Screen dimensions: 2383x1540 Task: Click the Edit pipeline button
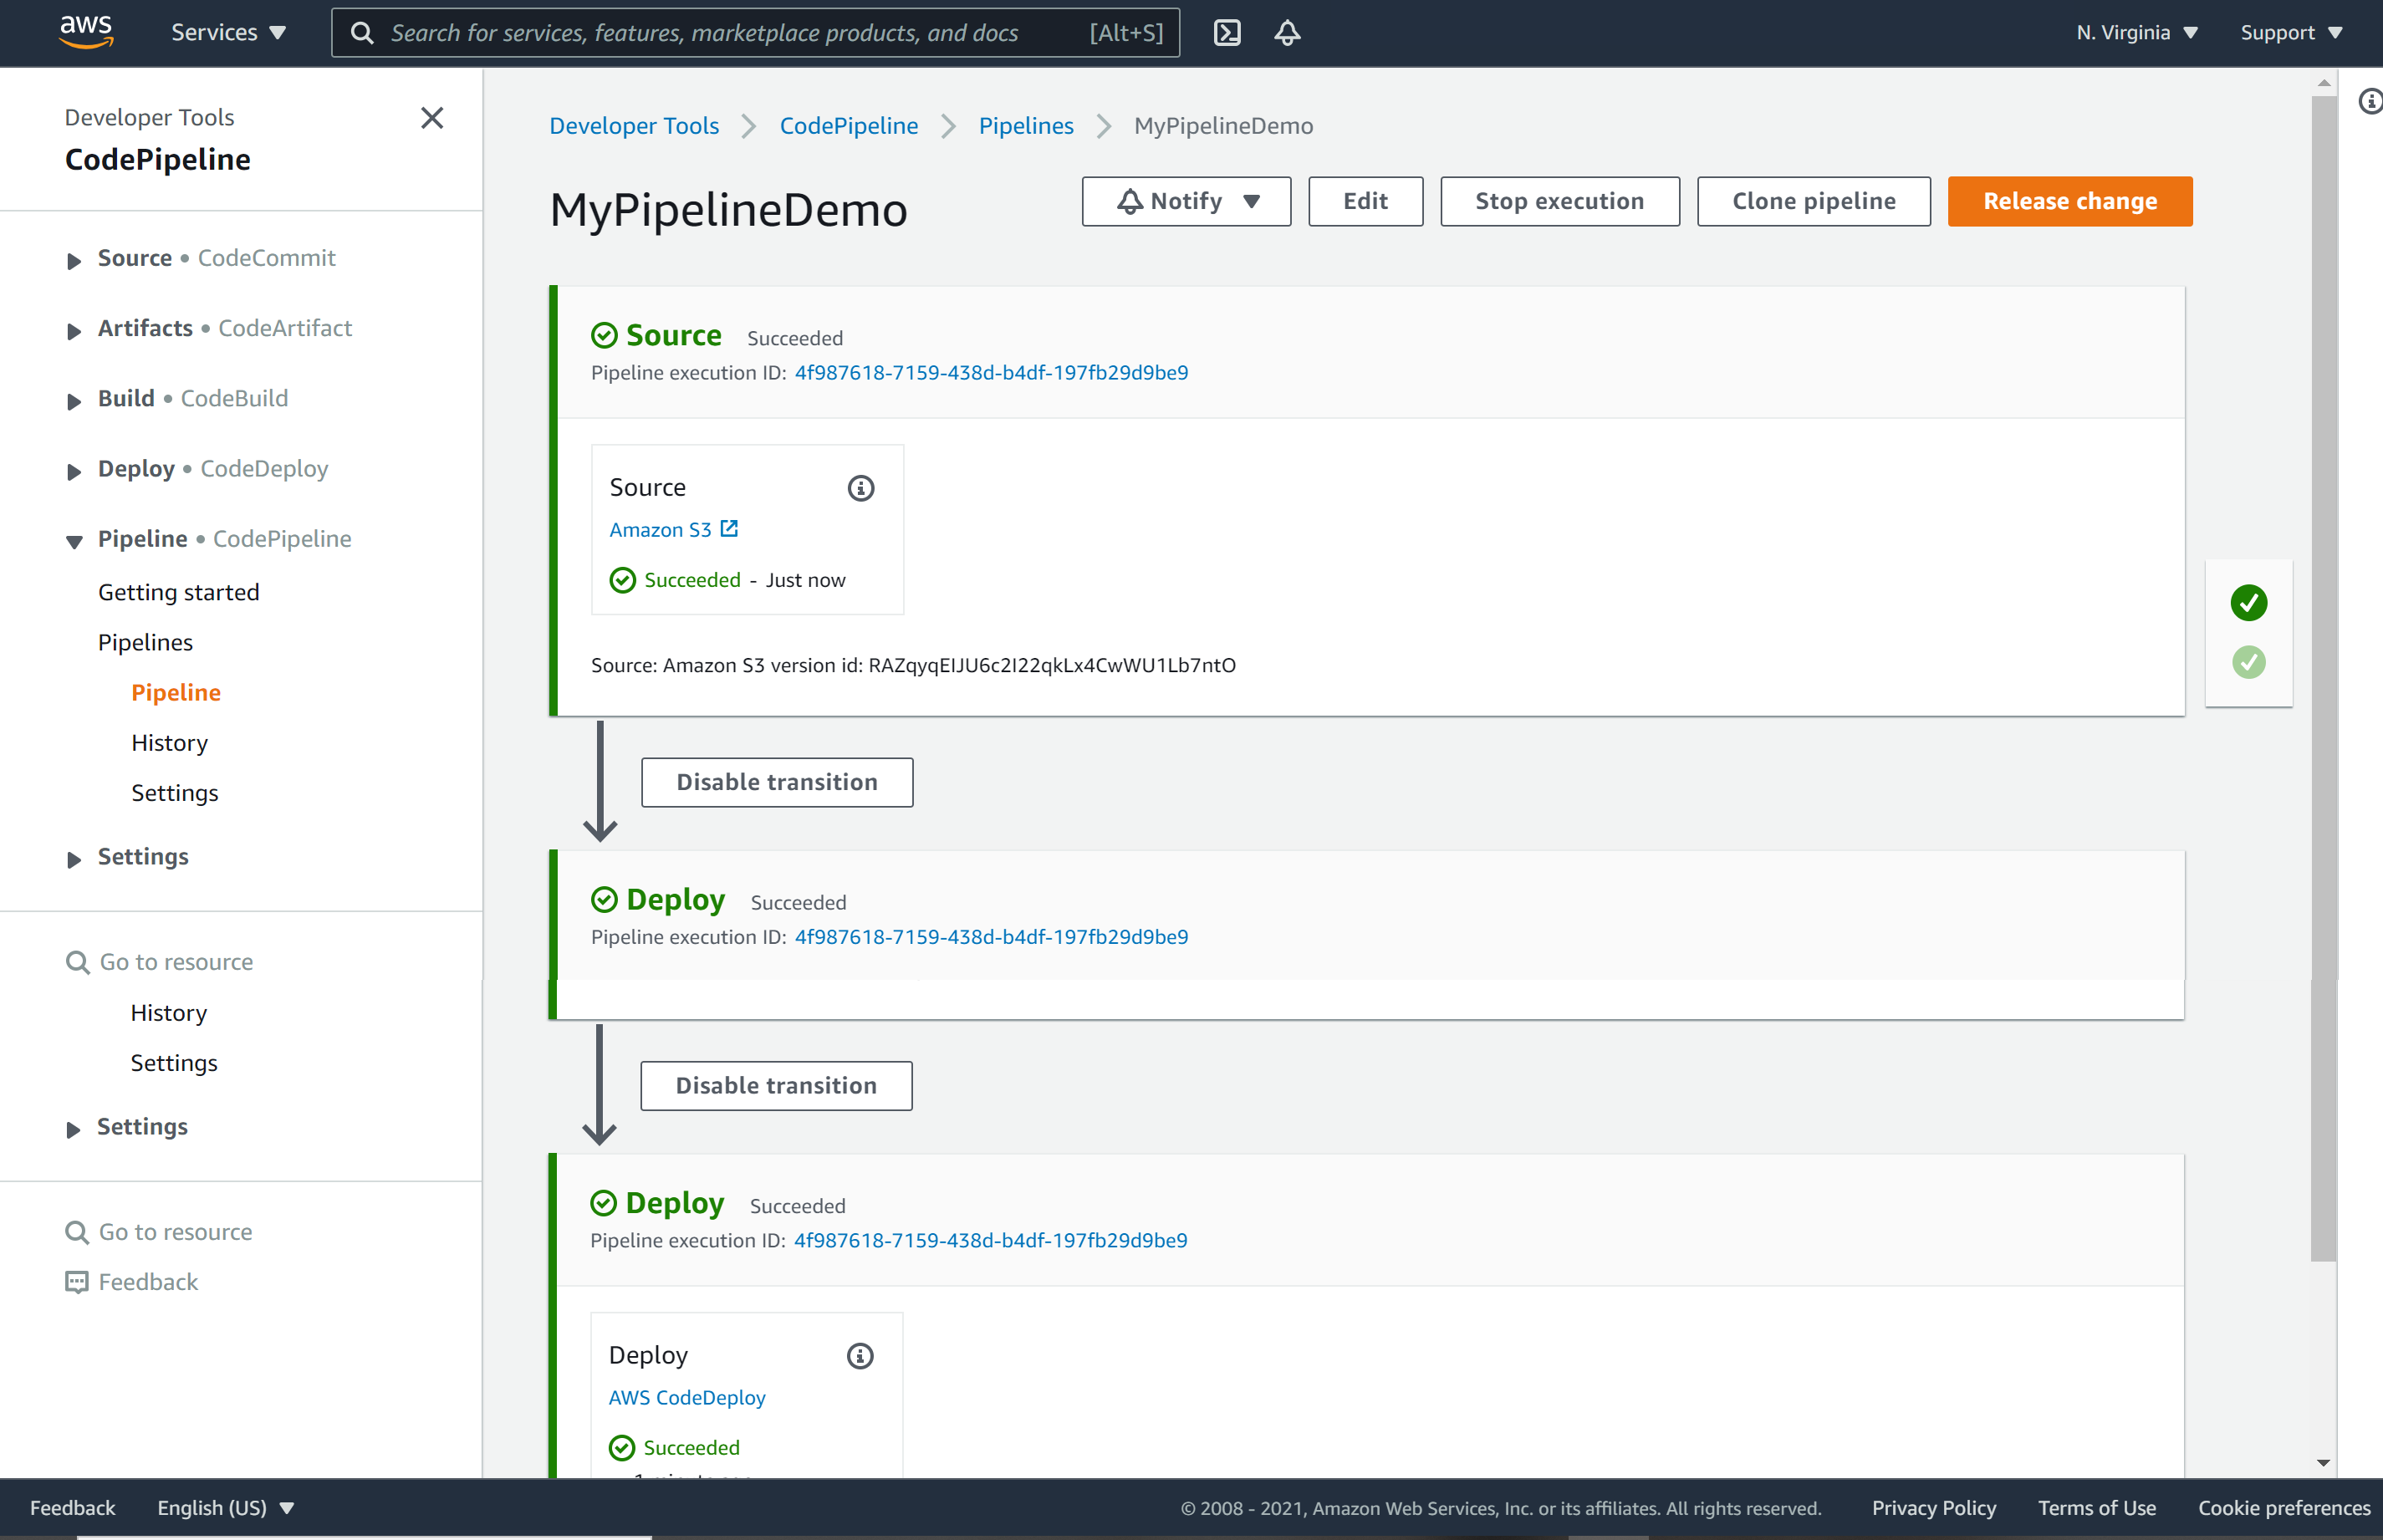point(1365,201)
